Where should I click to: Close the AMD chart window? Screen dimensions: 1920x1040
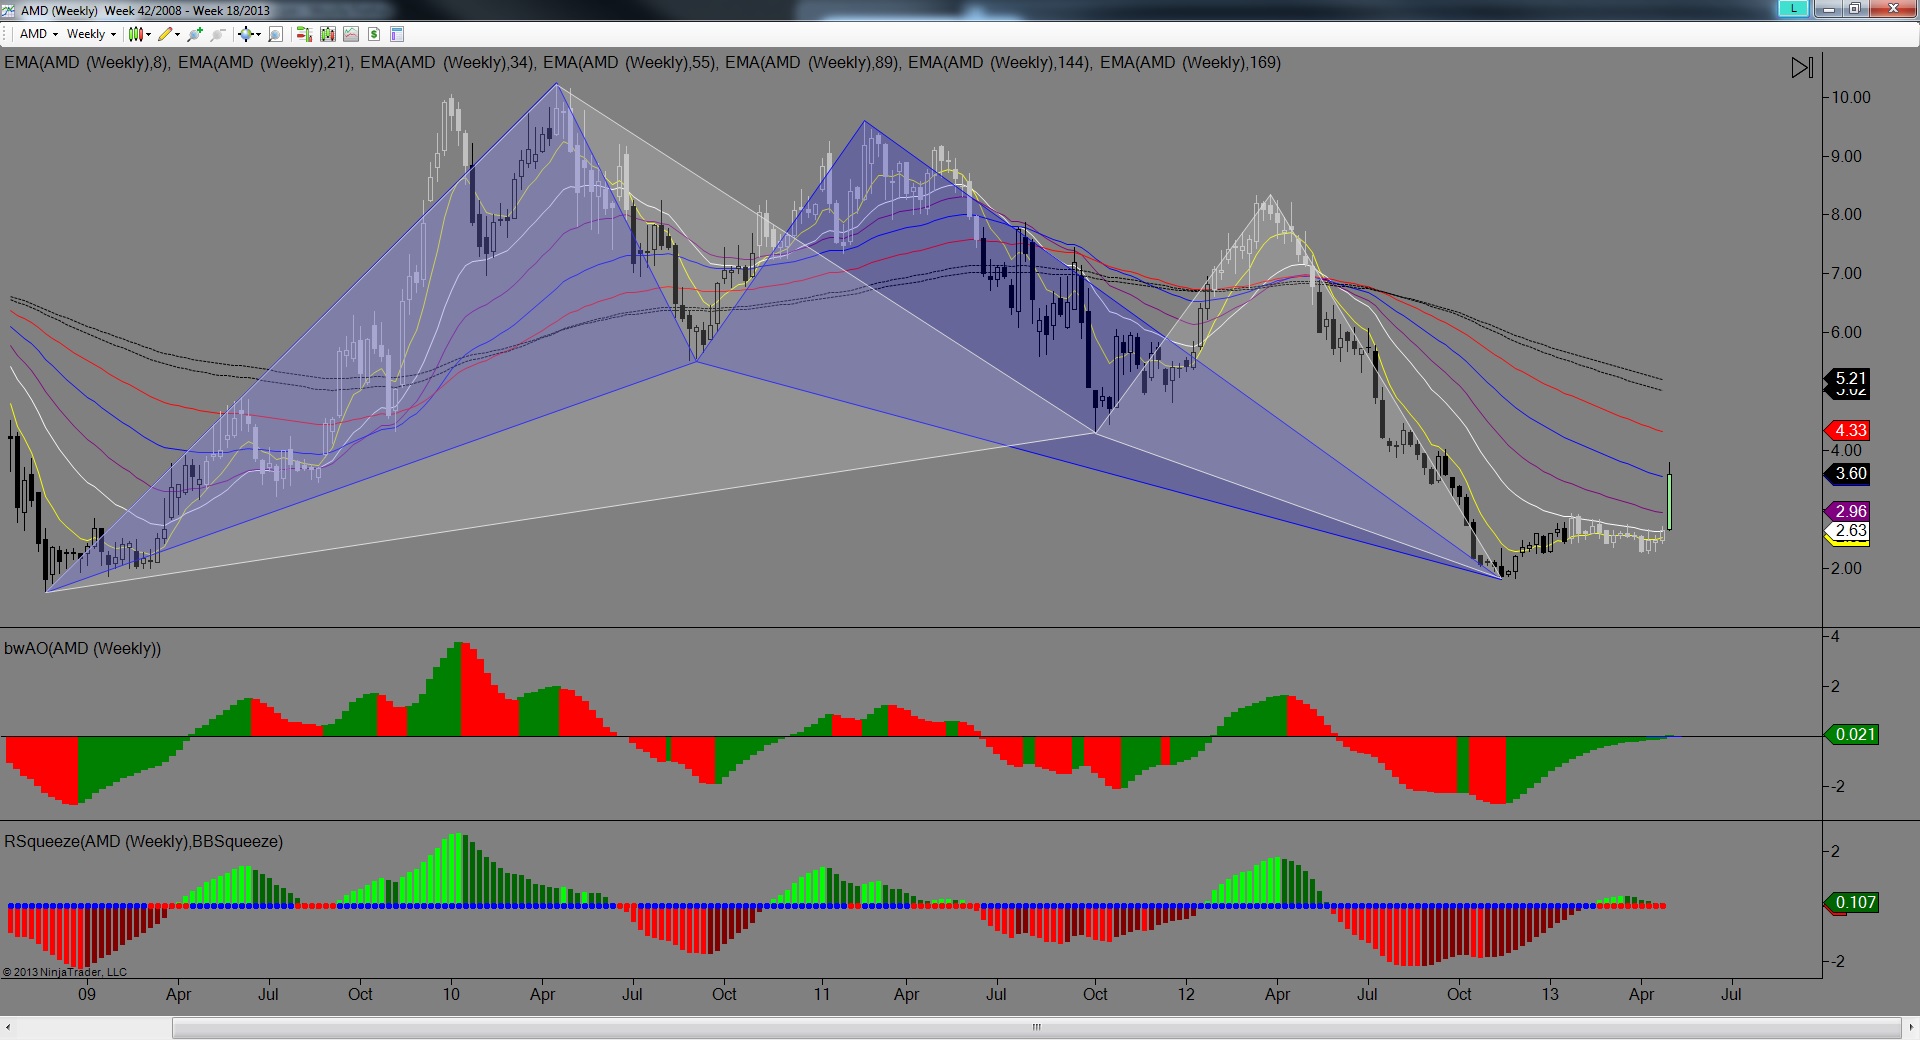[1893, 9]
